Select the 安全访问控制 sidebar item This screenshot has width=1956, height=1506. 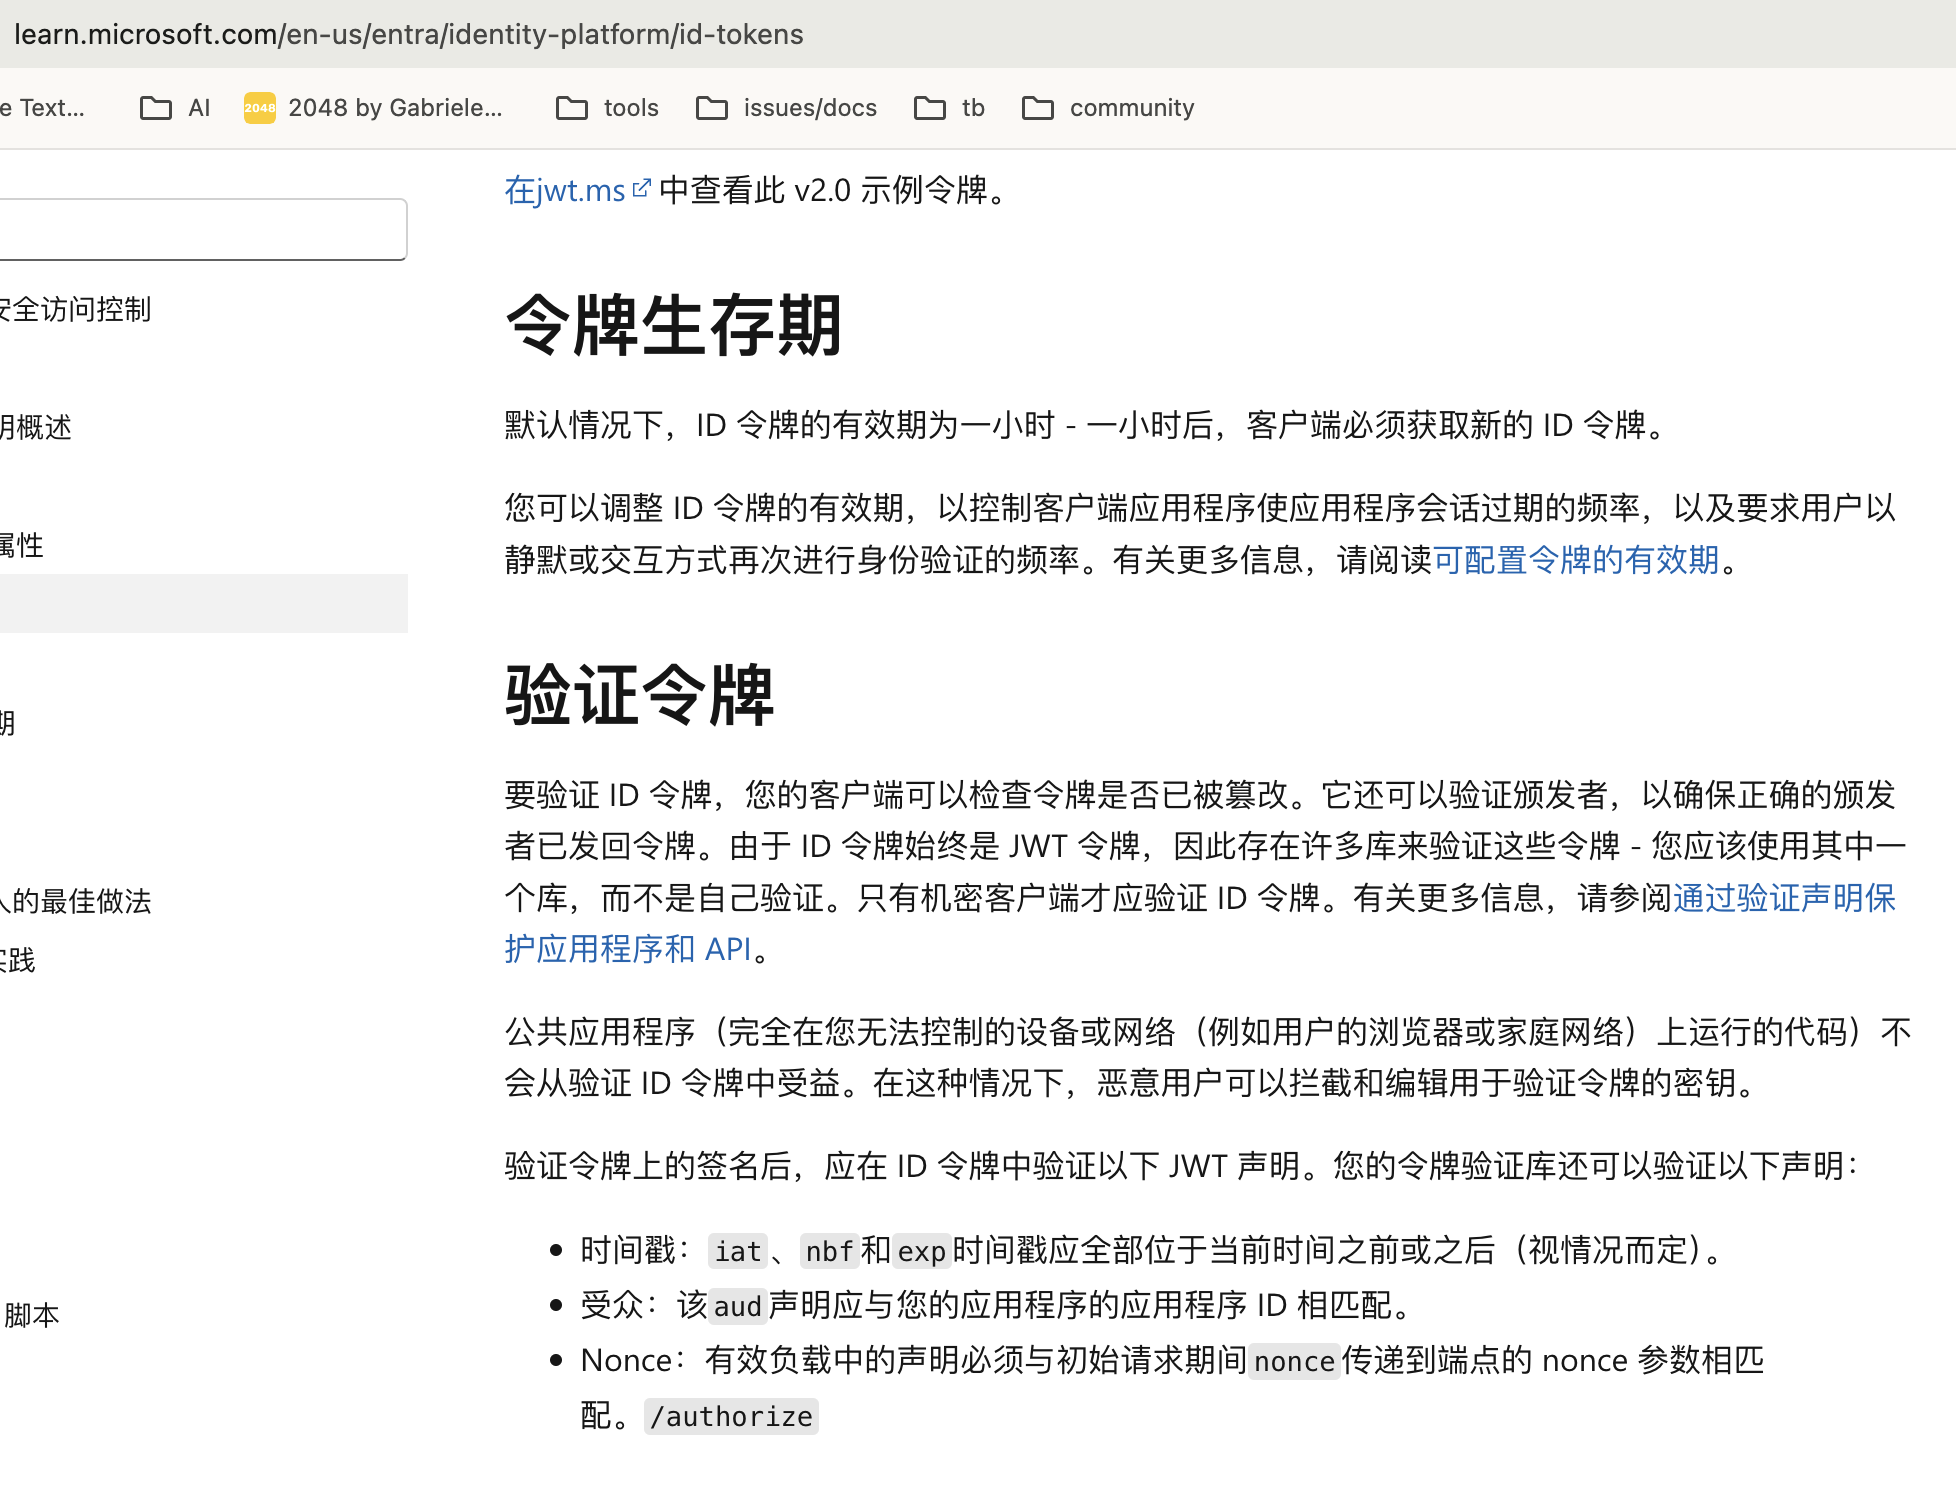pos(76,310)
